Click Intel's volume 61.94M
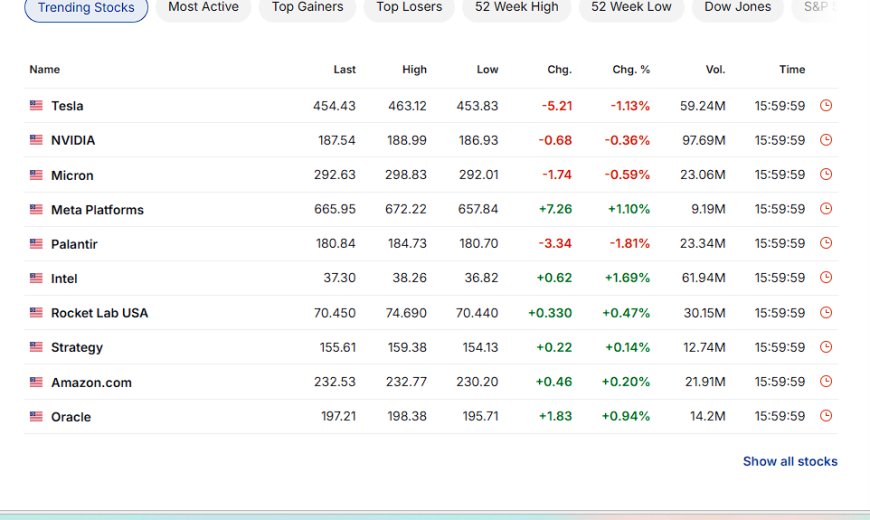 pos(704,277)
